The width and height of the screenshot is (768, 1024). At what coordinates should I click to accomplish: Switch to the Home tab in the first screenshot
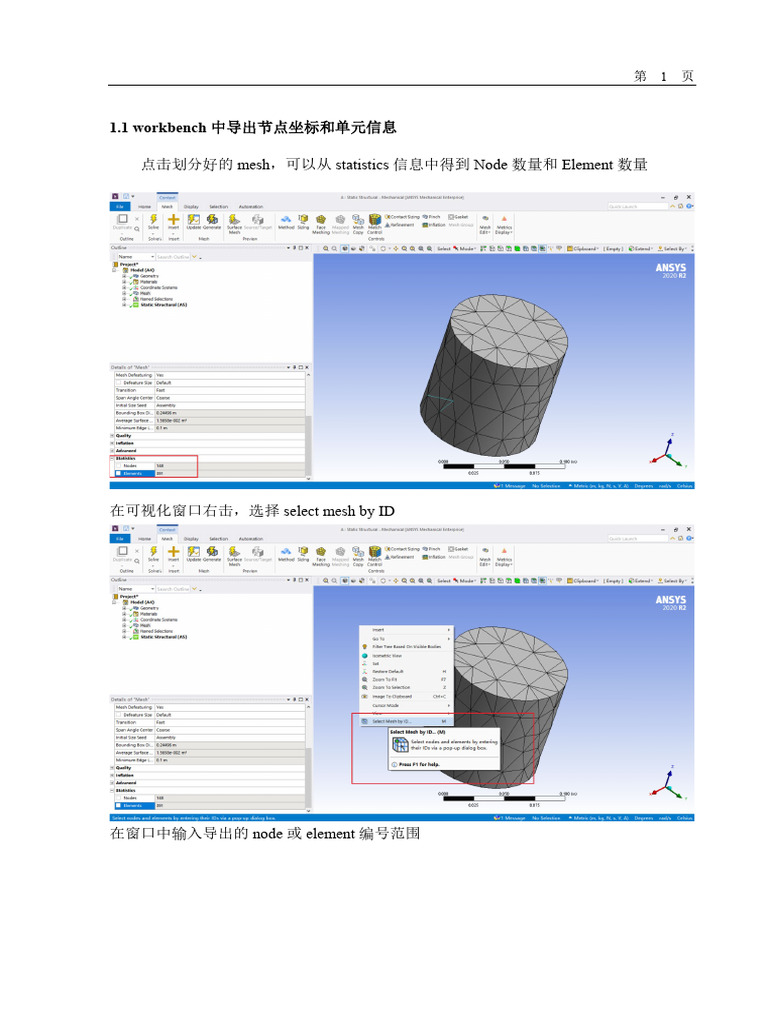pyautogui.click(x=144, y=206)
